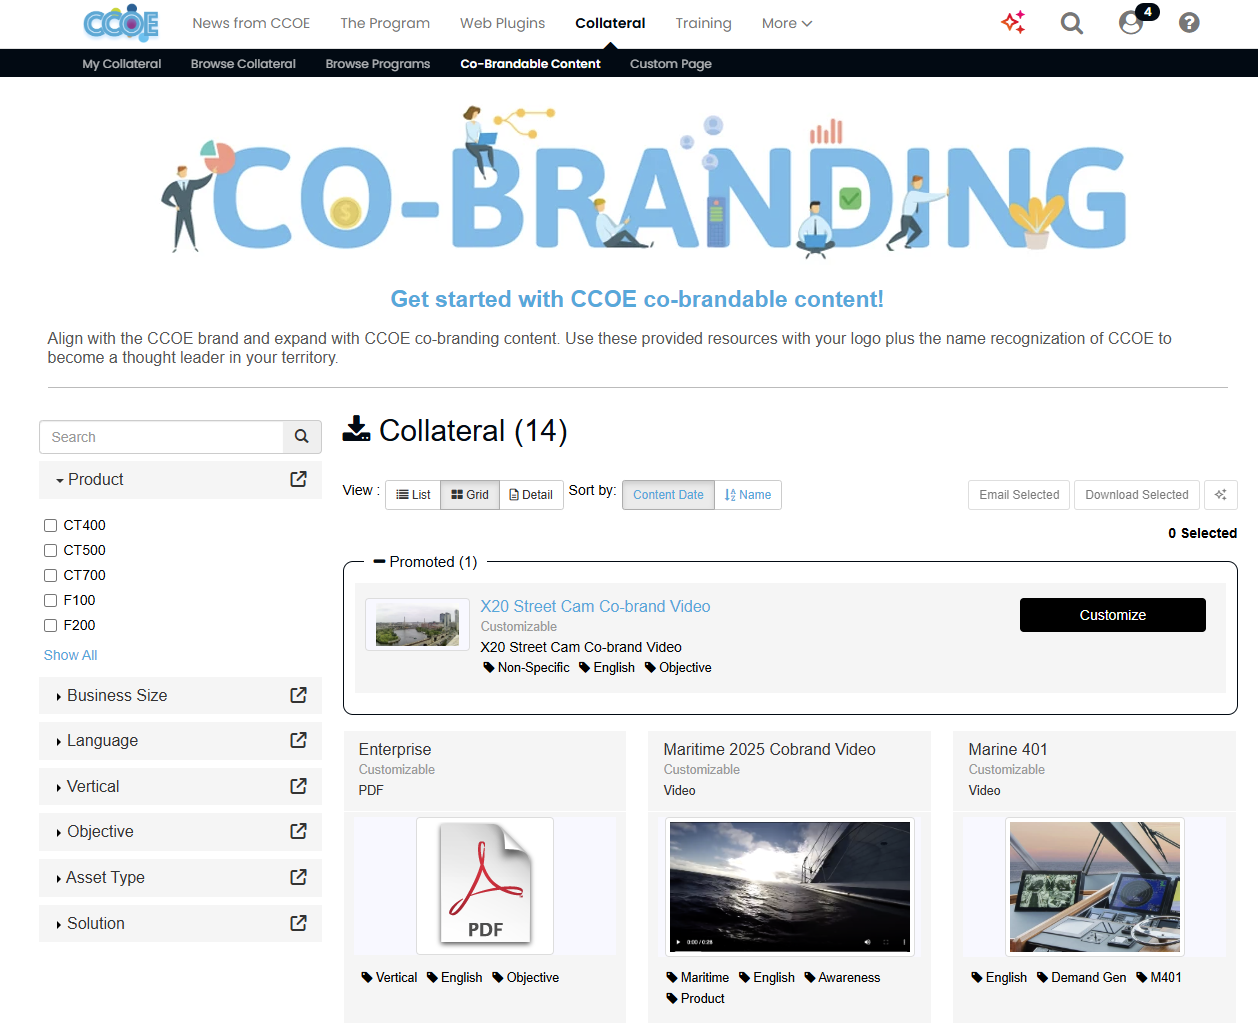Viewport: 1258px width, 1023px height.
Task: Open the Maritime 2025 Cobrand Video title
Action: tap(769, 749)
